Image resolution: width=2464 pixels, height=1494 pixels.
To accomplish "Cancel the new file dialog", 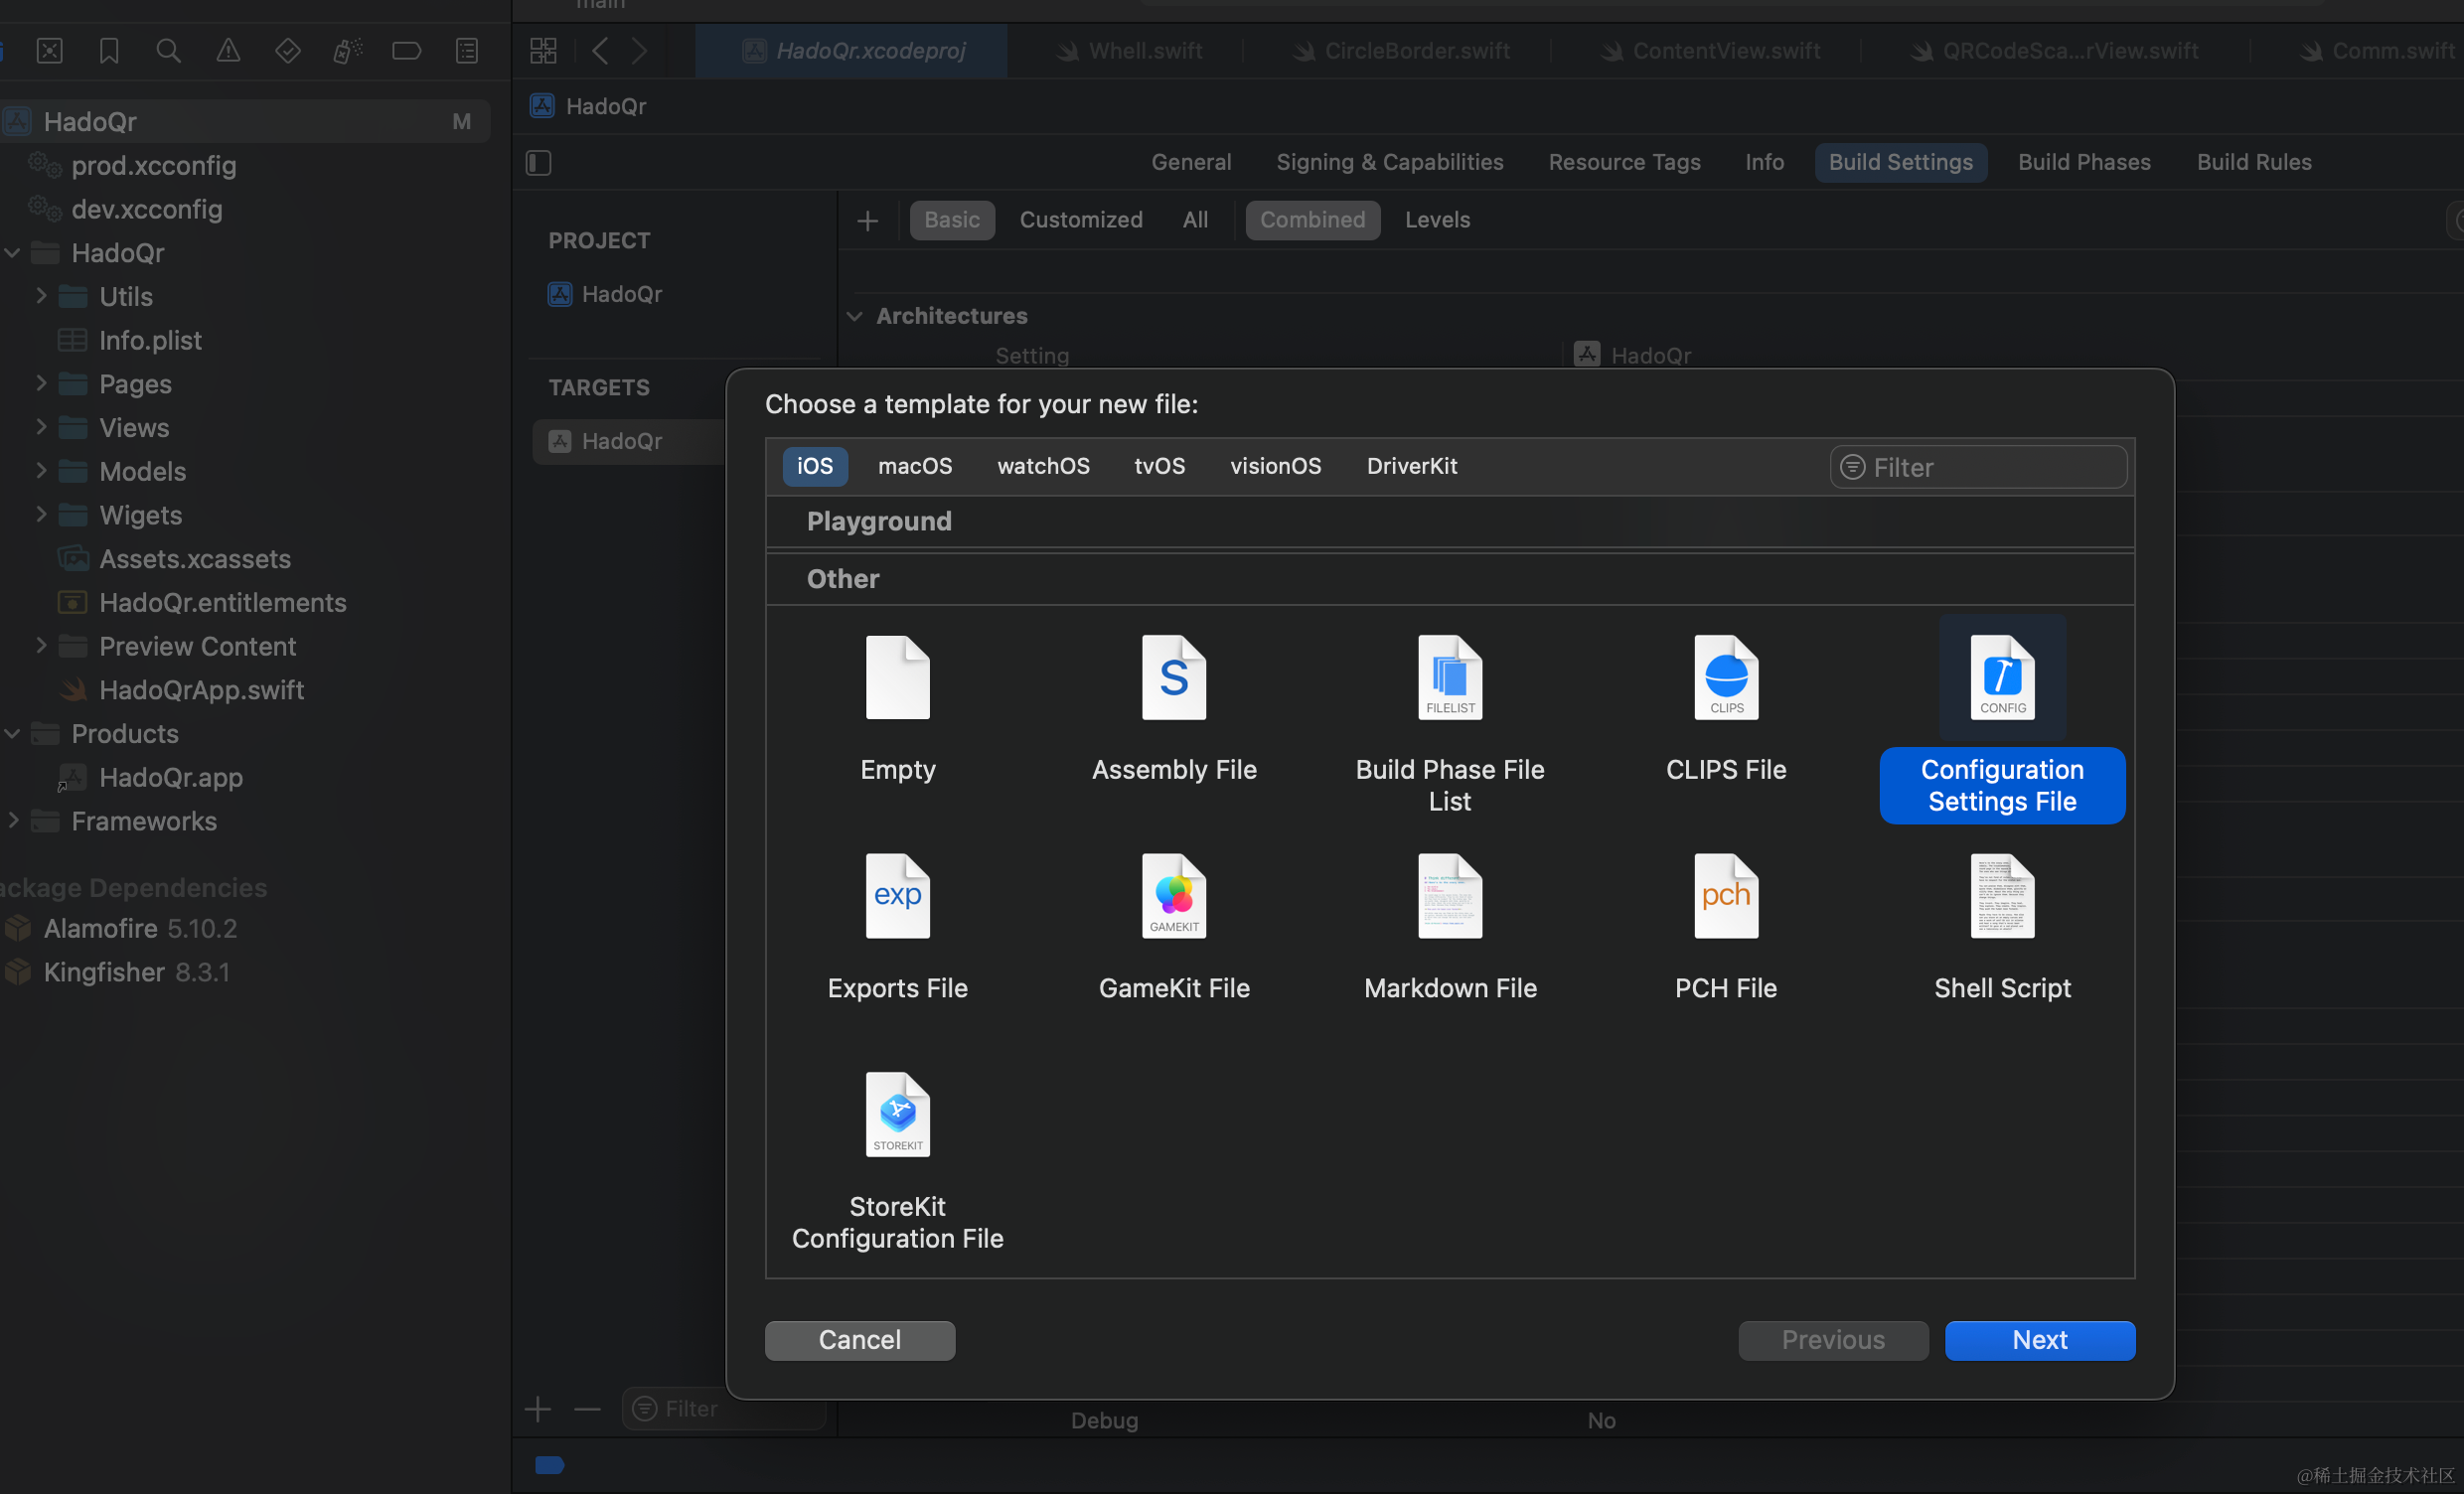I will [859, 1339].
